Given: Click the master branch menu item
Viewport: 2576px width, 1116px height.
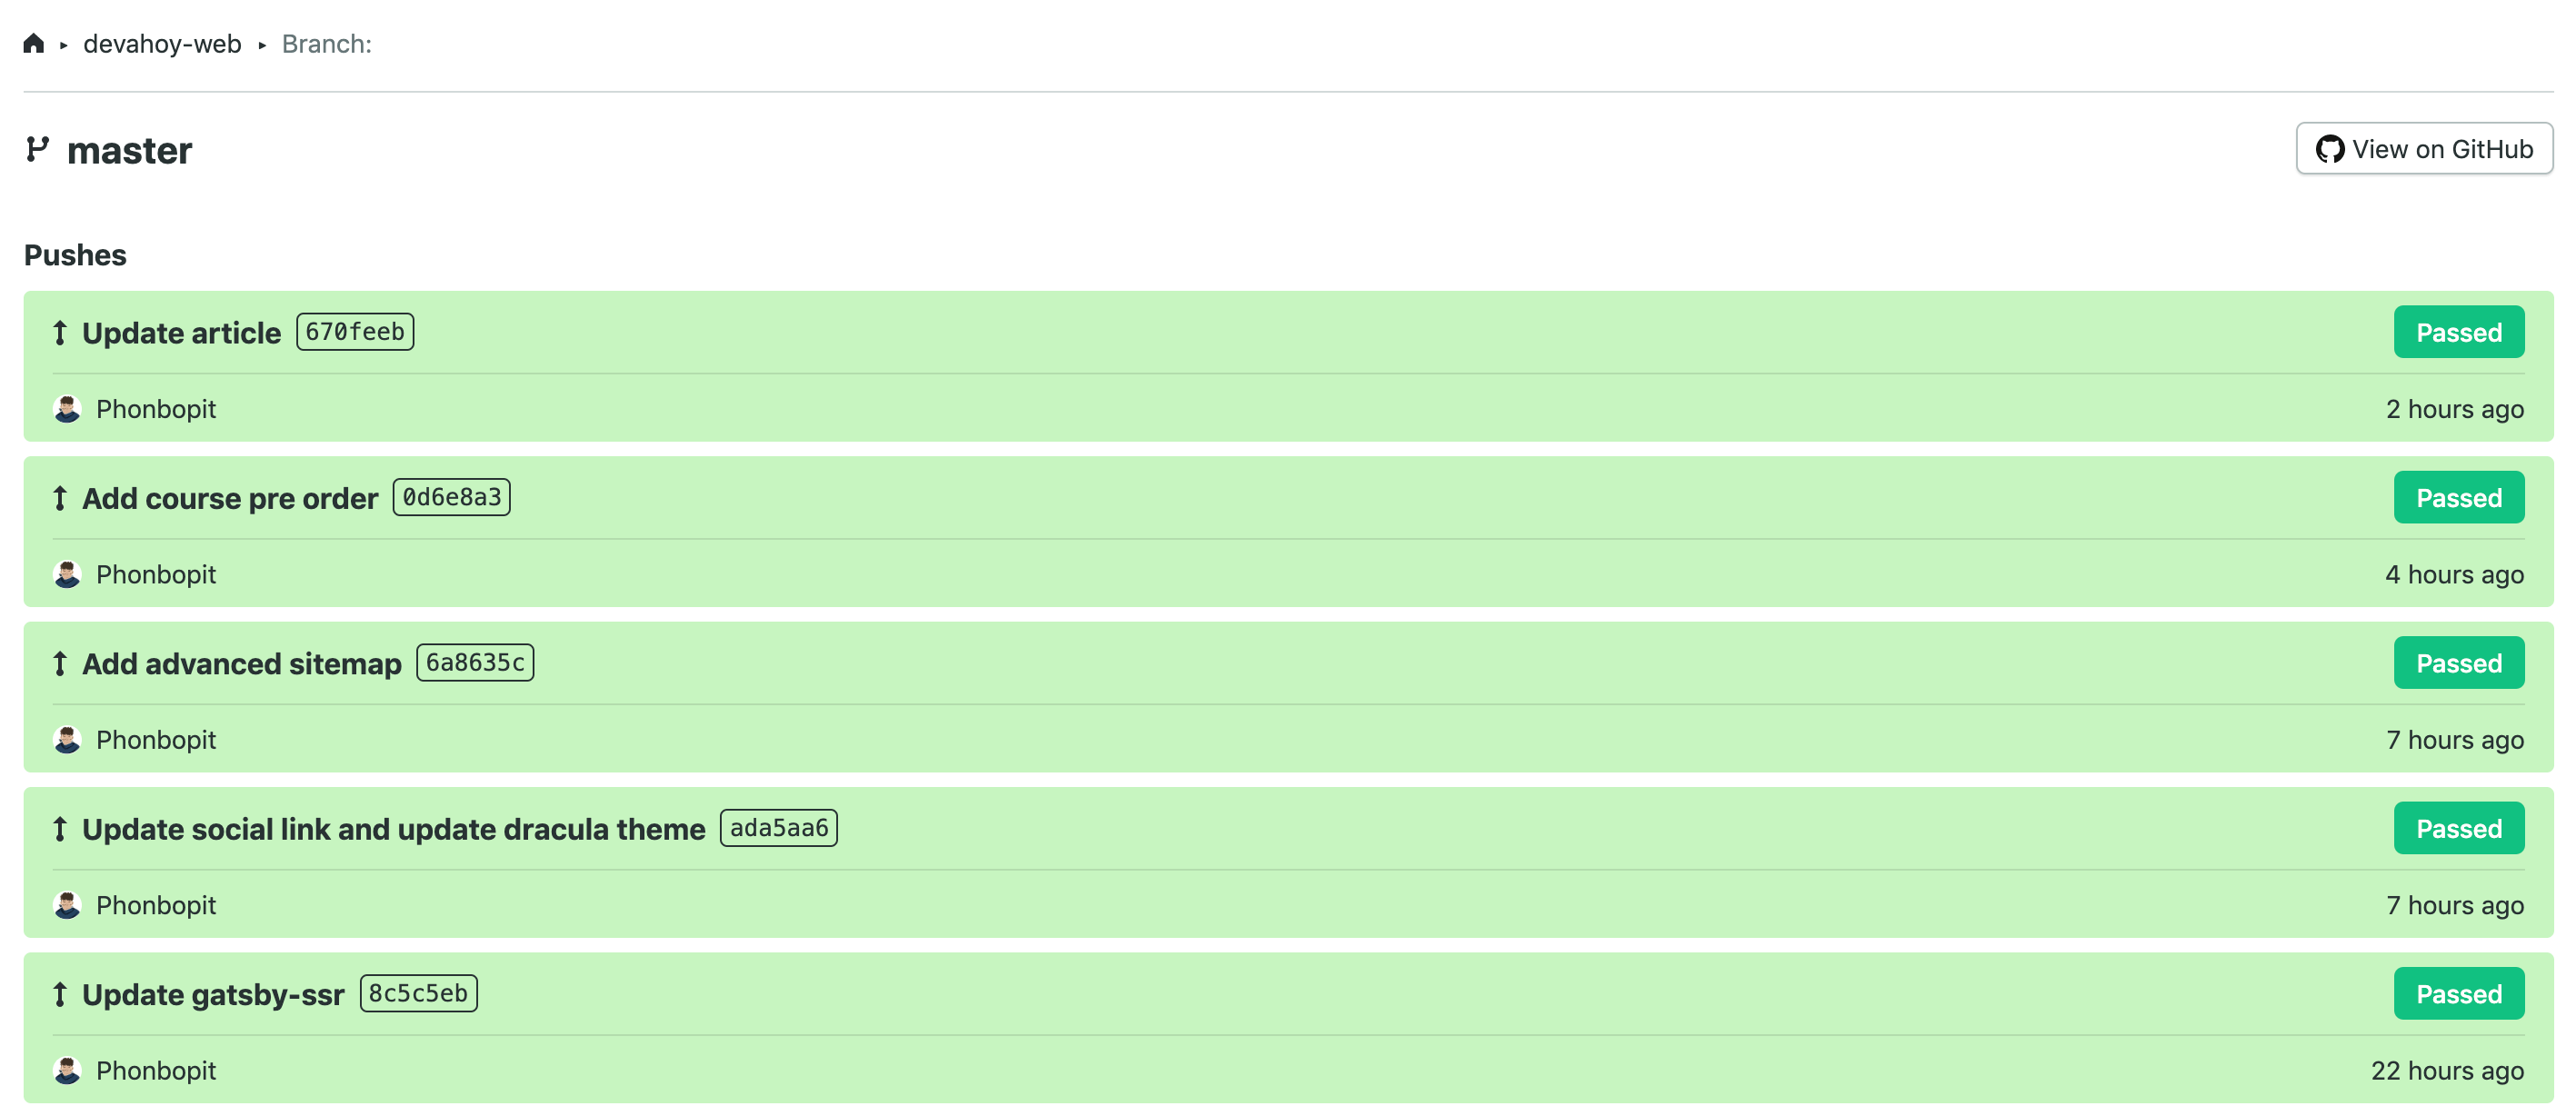Looking at the screenshot, I should 128,148.
